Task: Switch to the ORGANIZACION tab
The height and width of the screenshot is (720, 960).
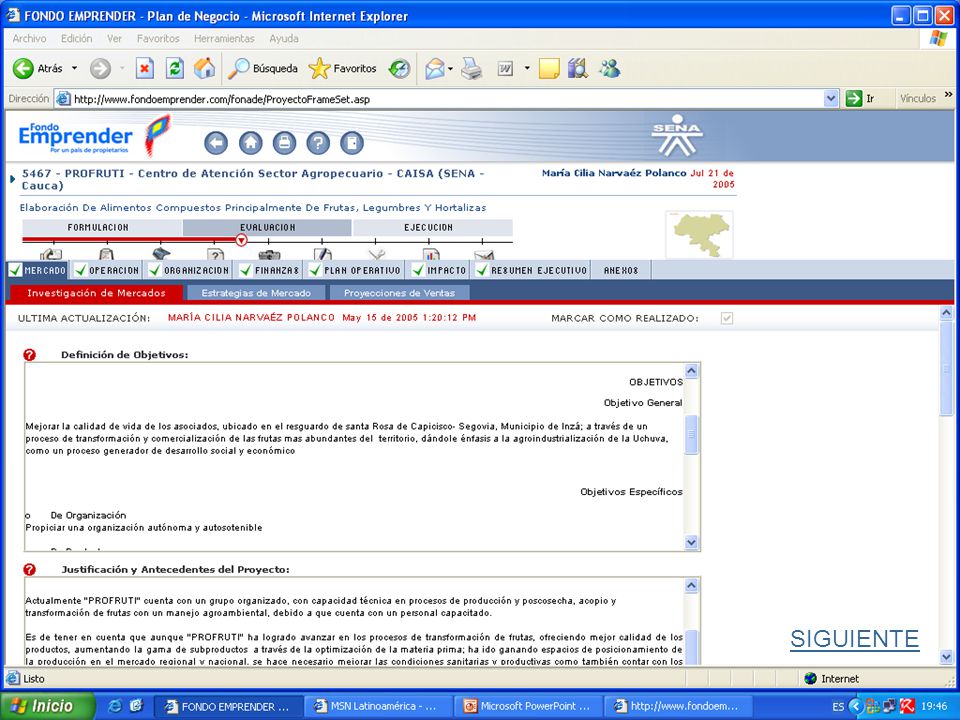Action: click(x=189, y=270)
